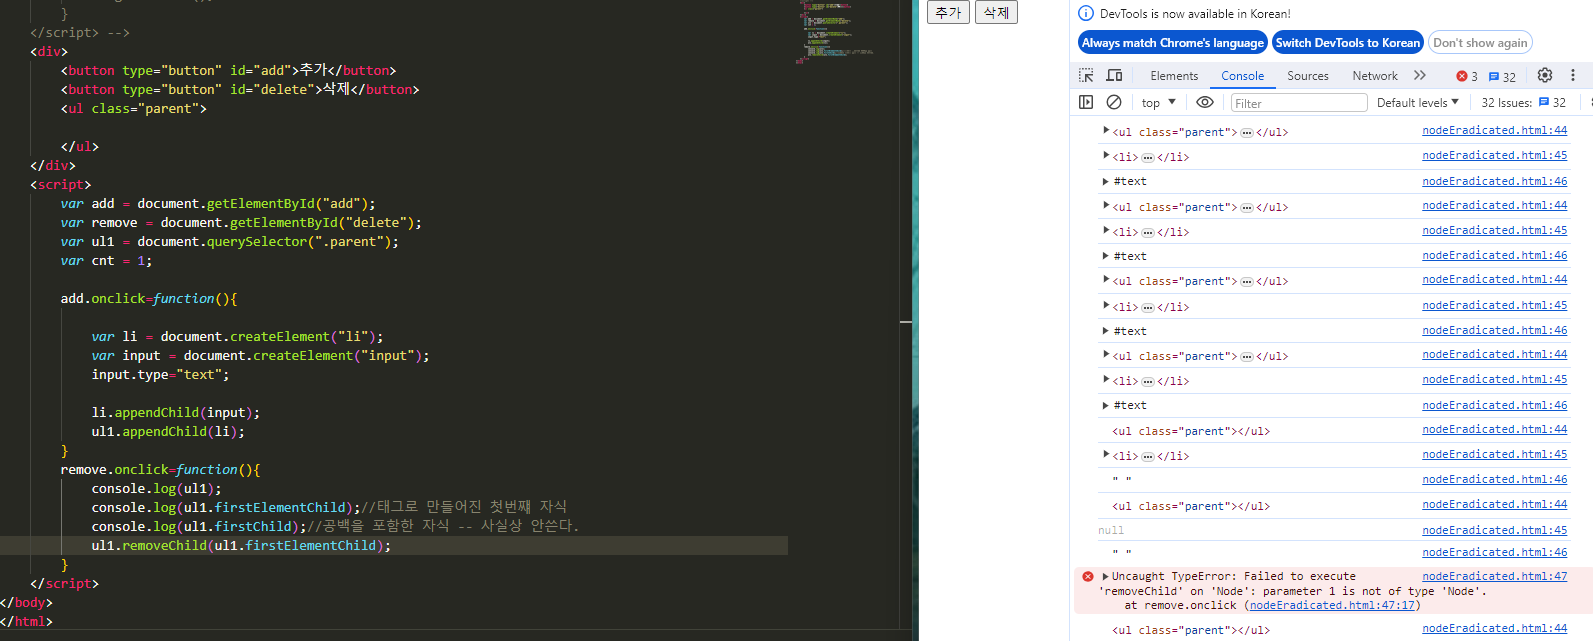1593x641 pixels.
Task: Open the DevTools three-dot customize menu
Action: [x=1573, y=75]
